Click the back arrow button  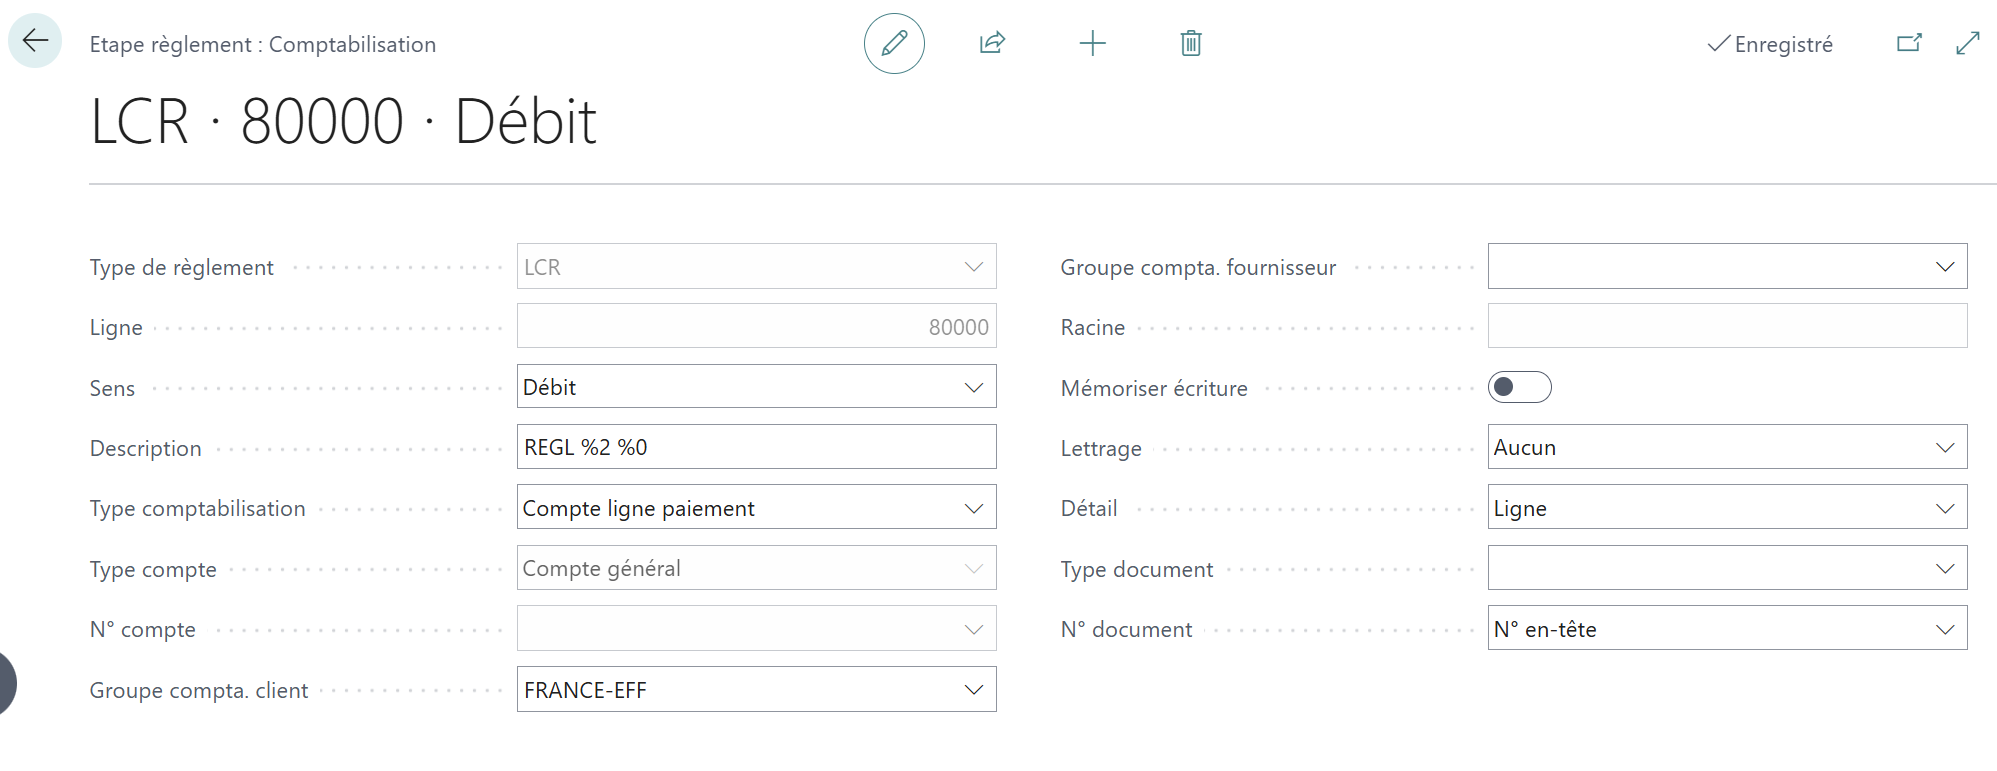(x=35, y=41)
